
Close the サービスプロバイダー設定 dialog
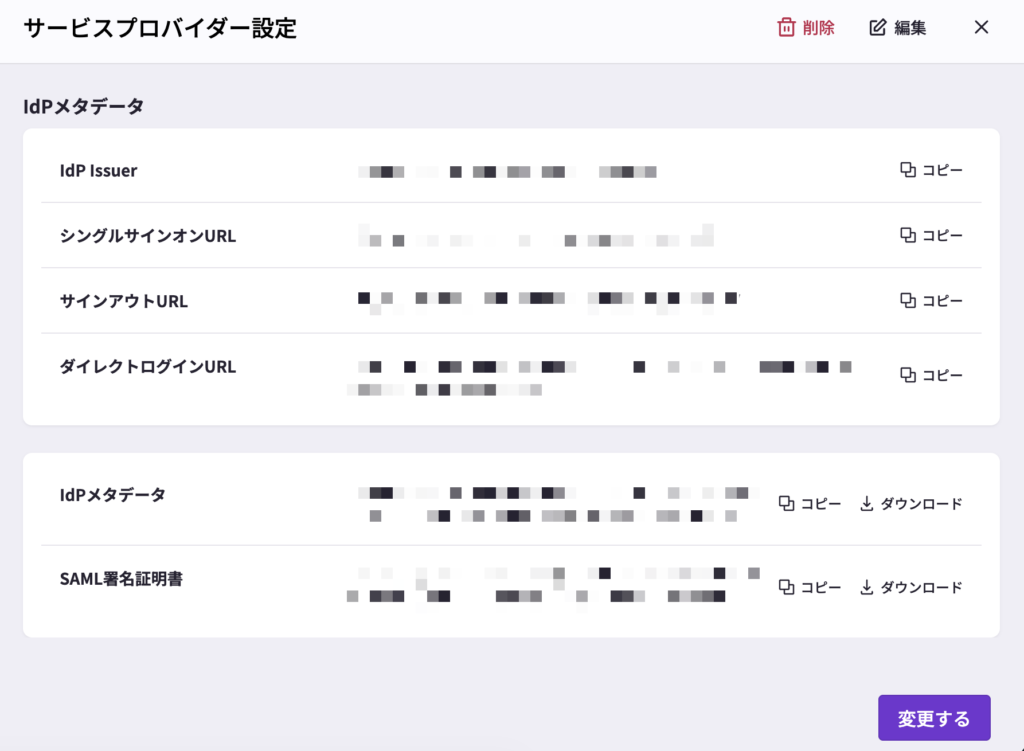coord(981,28)
